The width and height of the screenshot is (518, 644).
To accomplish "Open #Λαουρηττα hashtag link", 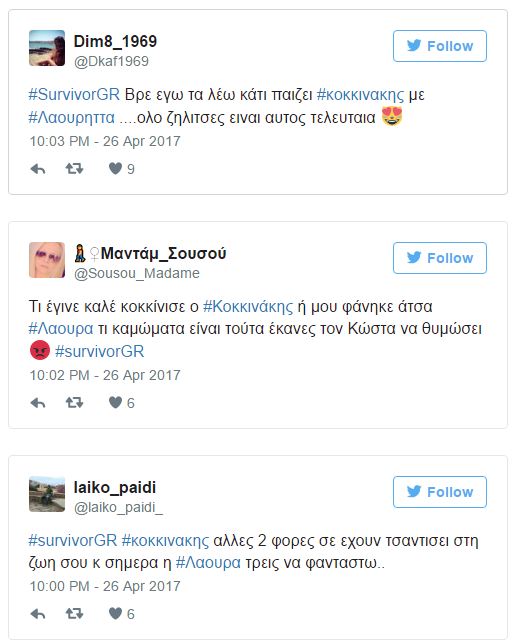I will [71, 118].
